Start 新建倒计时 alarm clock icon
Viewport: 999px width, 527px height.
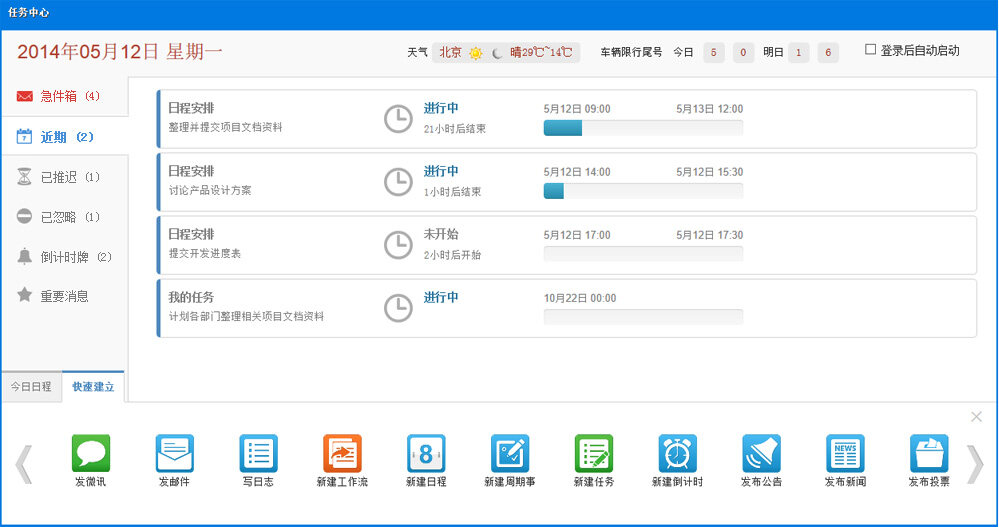tap(677, 454)
